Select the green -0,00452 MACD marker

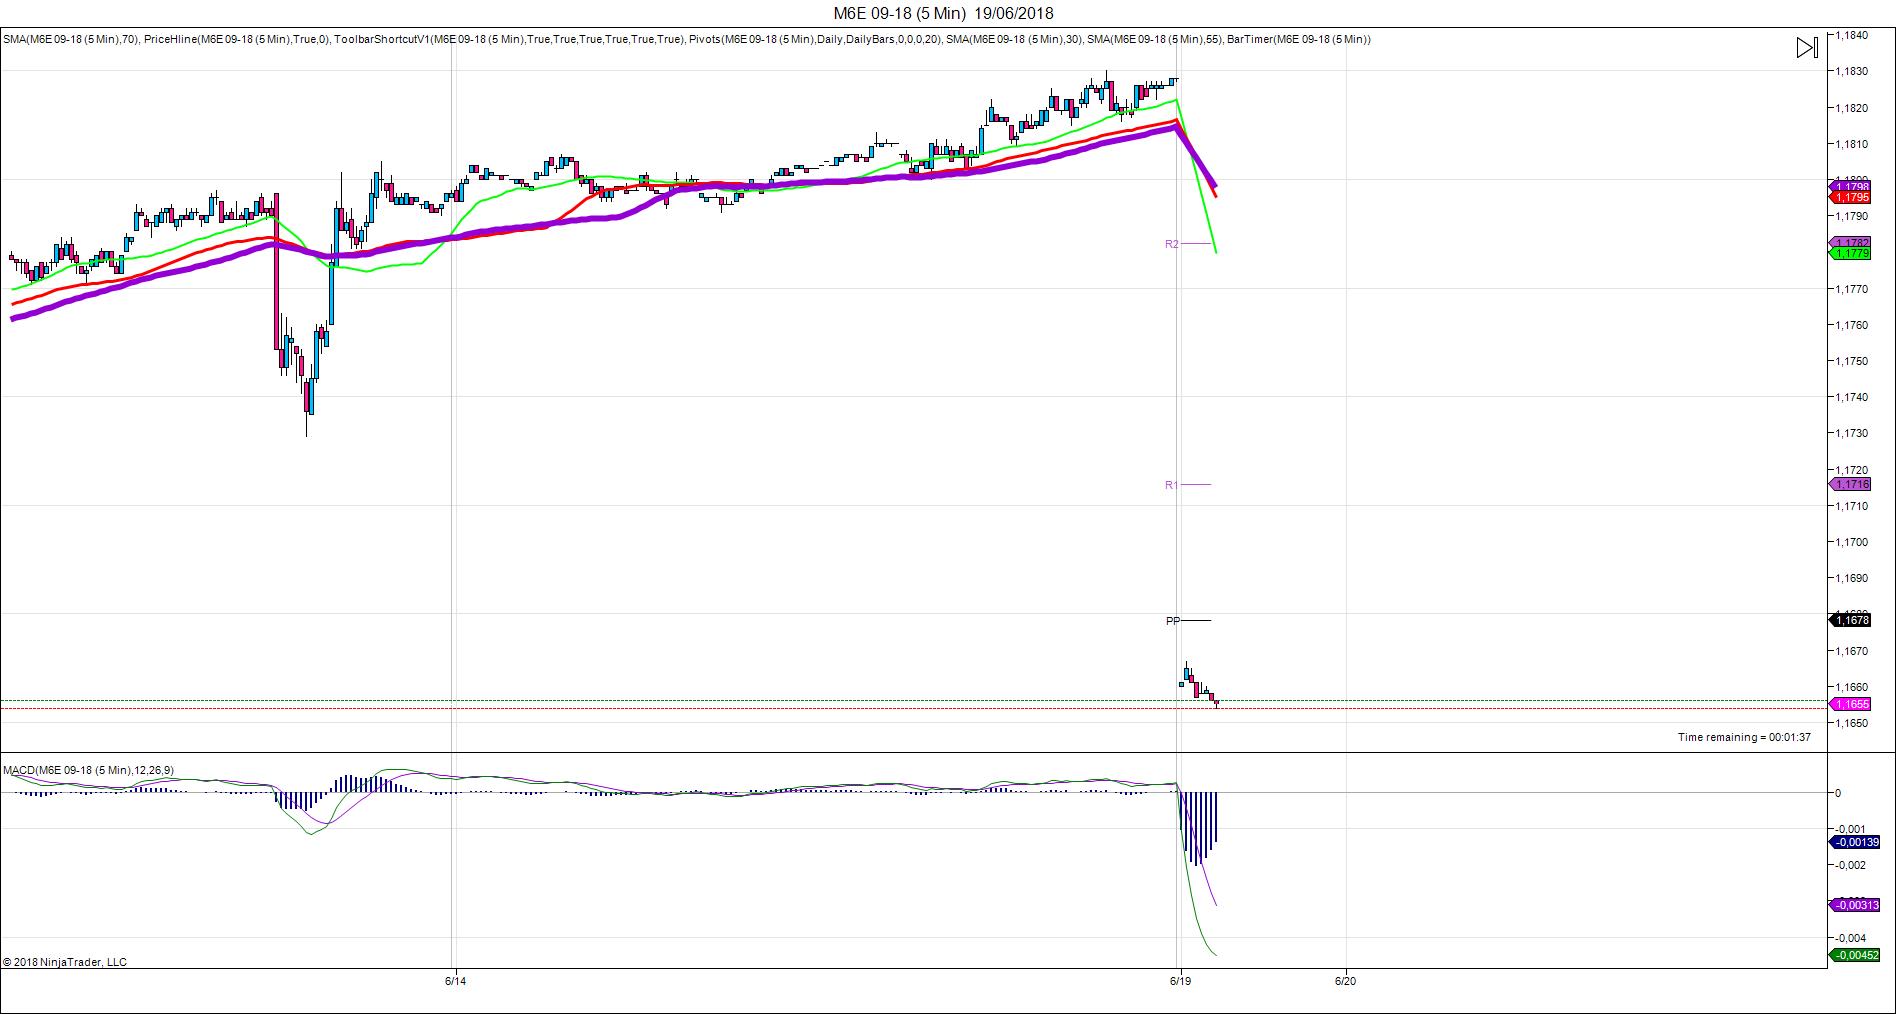tap(1856, 955)
